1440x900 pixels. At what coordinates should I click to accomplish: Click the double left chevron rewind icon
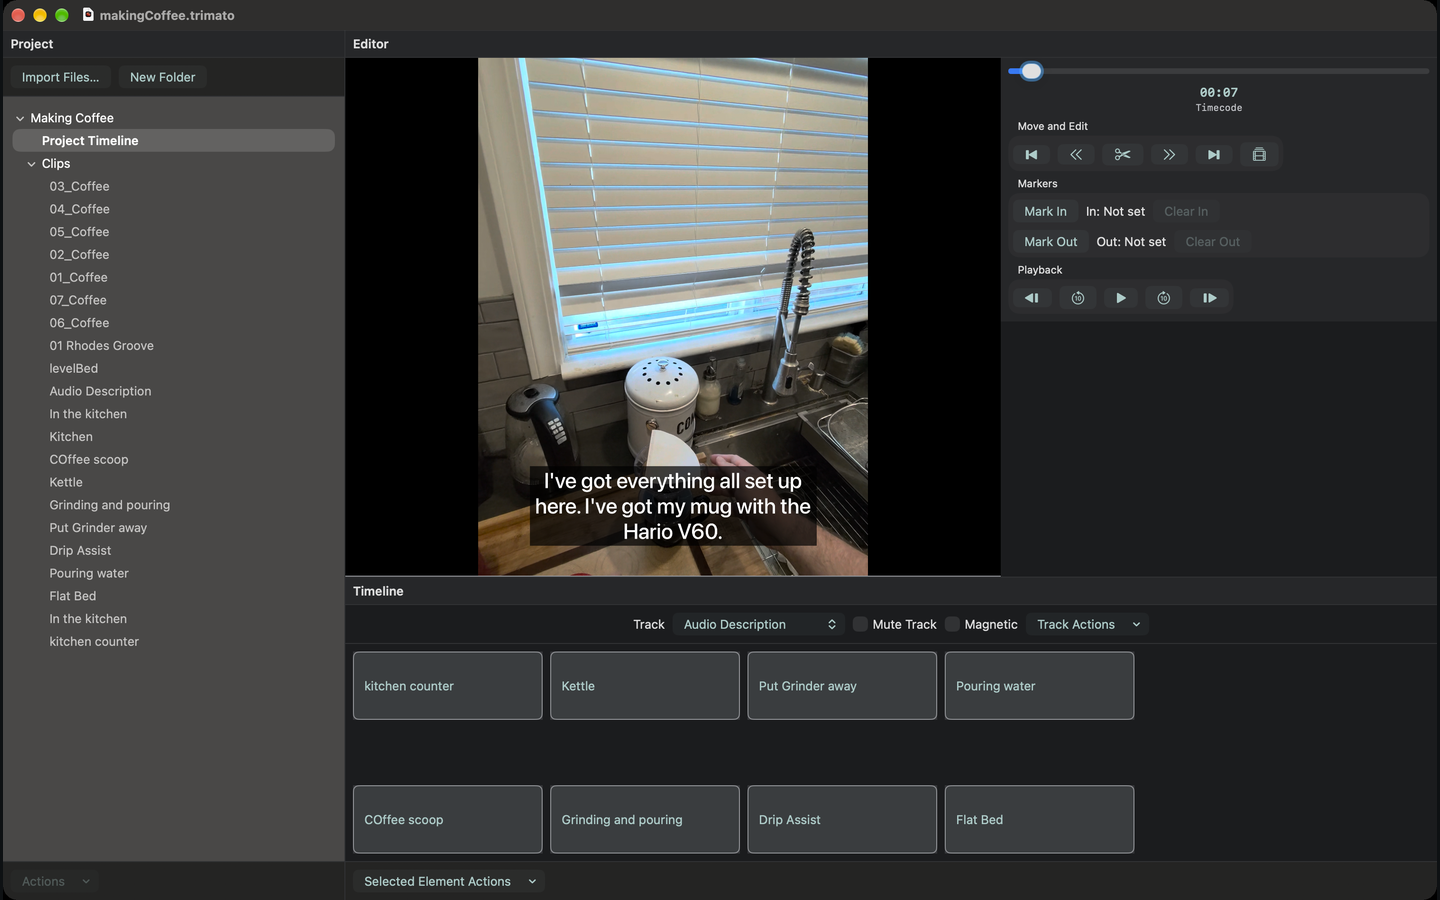point(1076,155)
